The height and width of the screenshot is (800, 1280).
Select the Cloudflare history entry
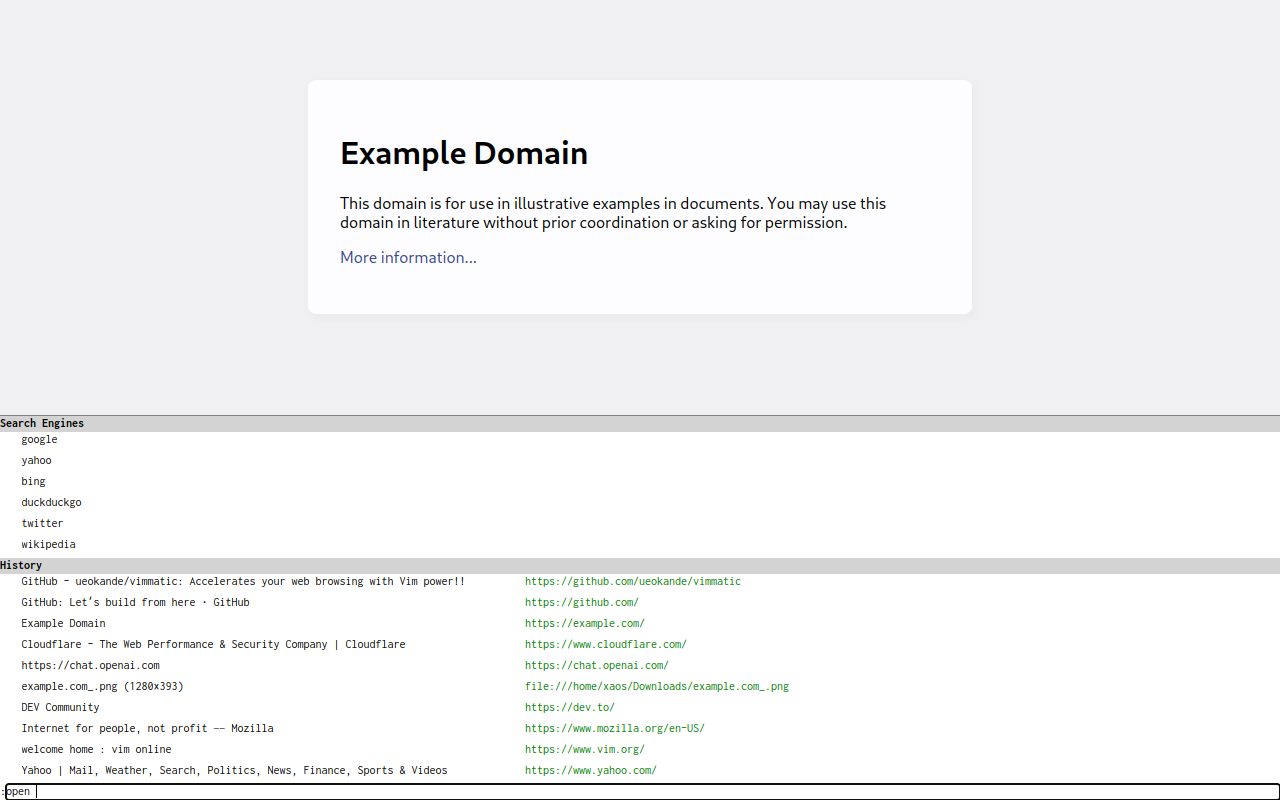(214, 645)
